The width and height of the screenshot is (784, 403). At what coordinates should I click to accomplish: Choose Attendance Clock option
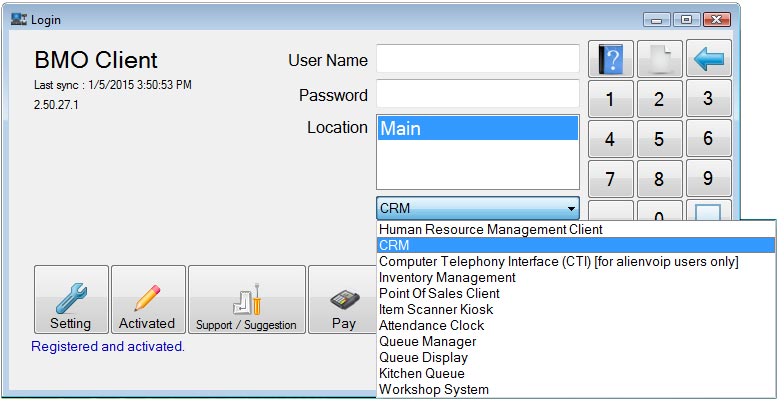coord(576,326)
